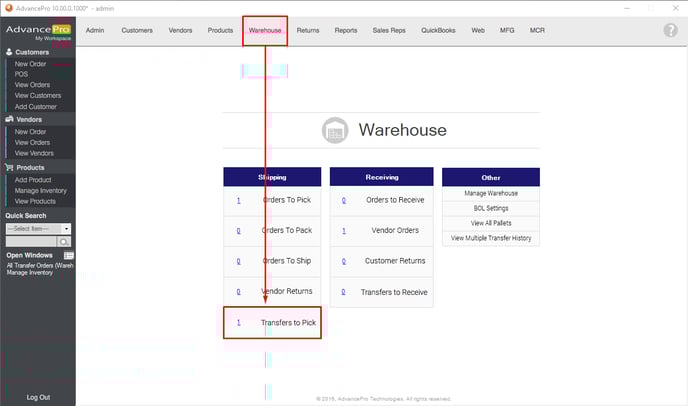This screenshot has width=688, height=406.
Task: Click the Quick Search text field
Action: point(30,242)
